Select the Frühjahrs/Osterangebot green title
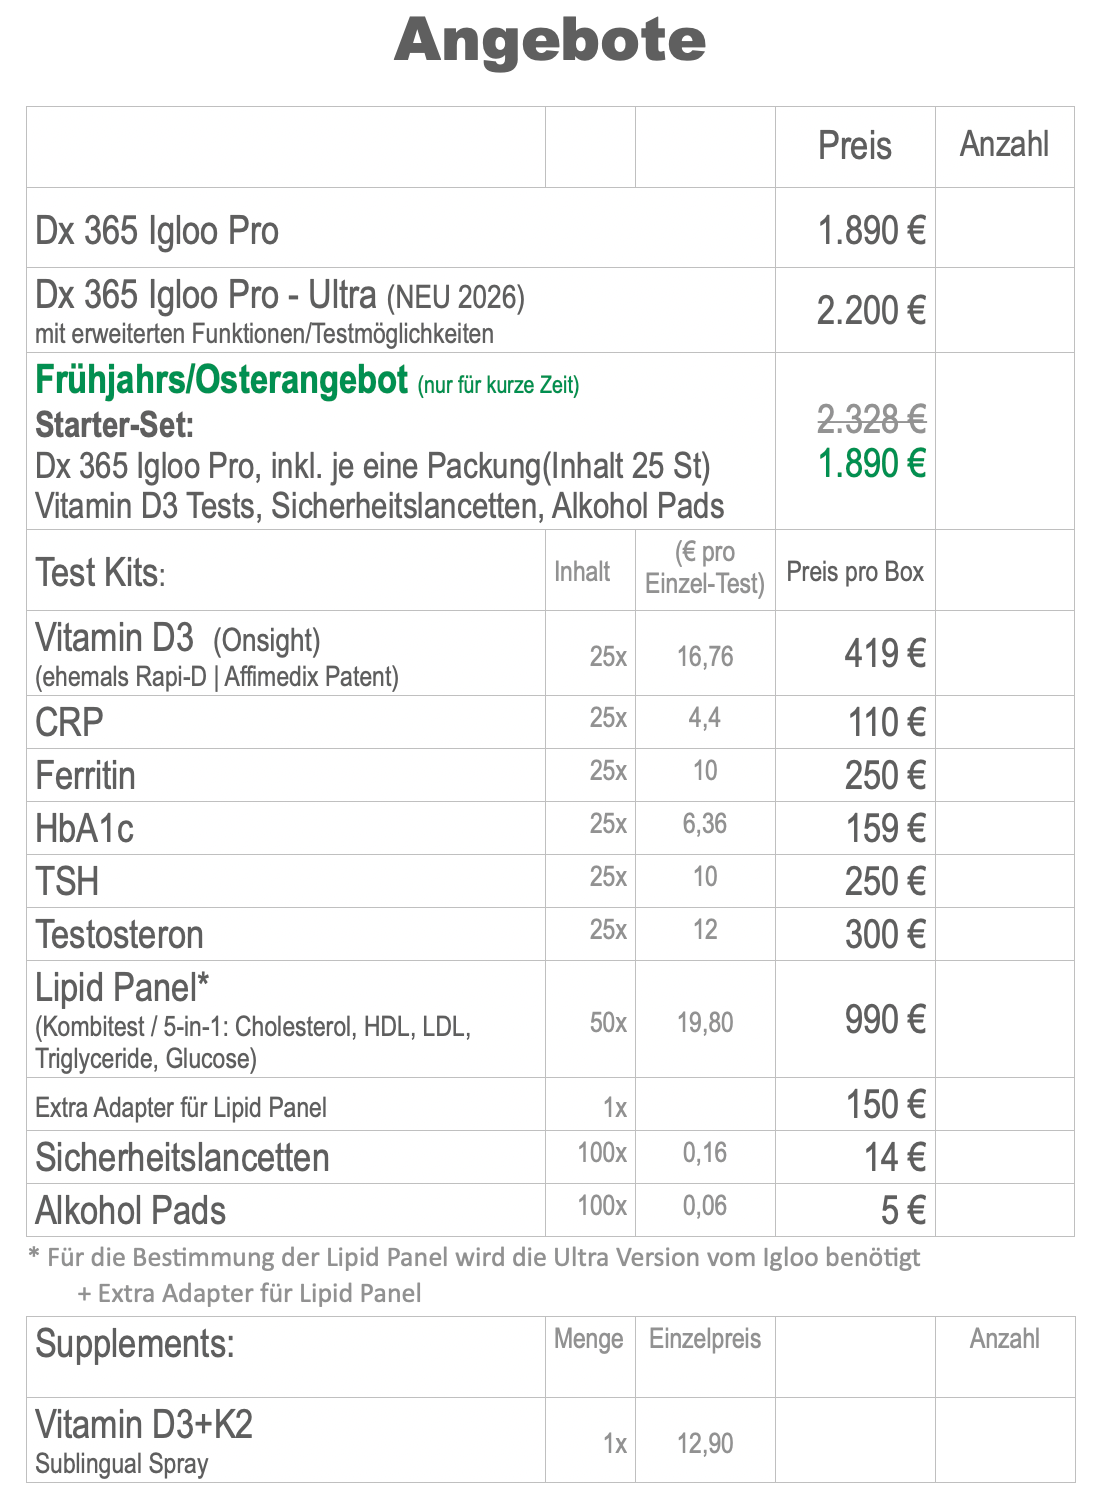This screenshot has width=1096, height=1492. 221,381
